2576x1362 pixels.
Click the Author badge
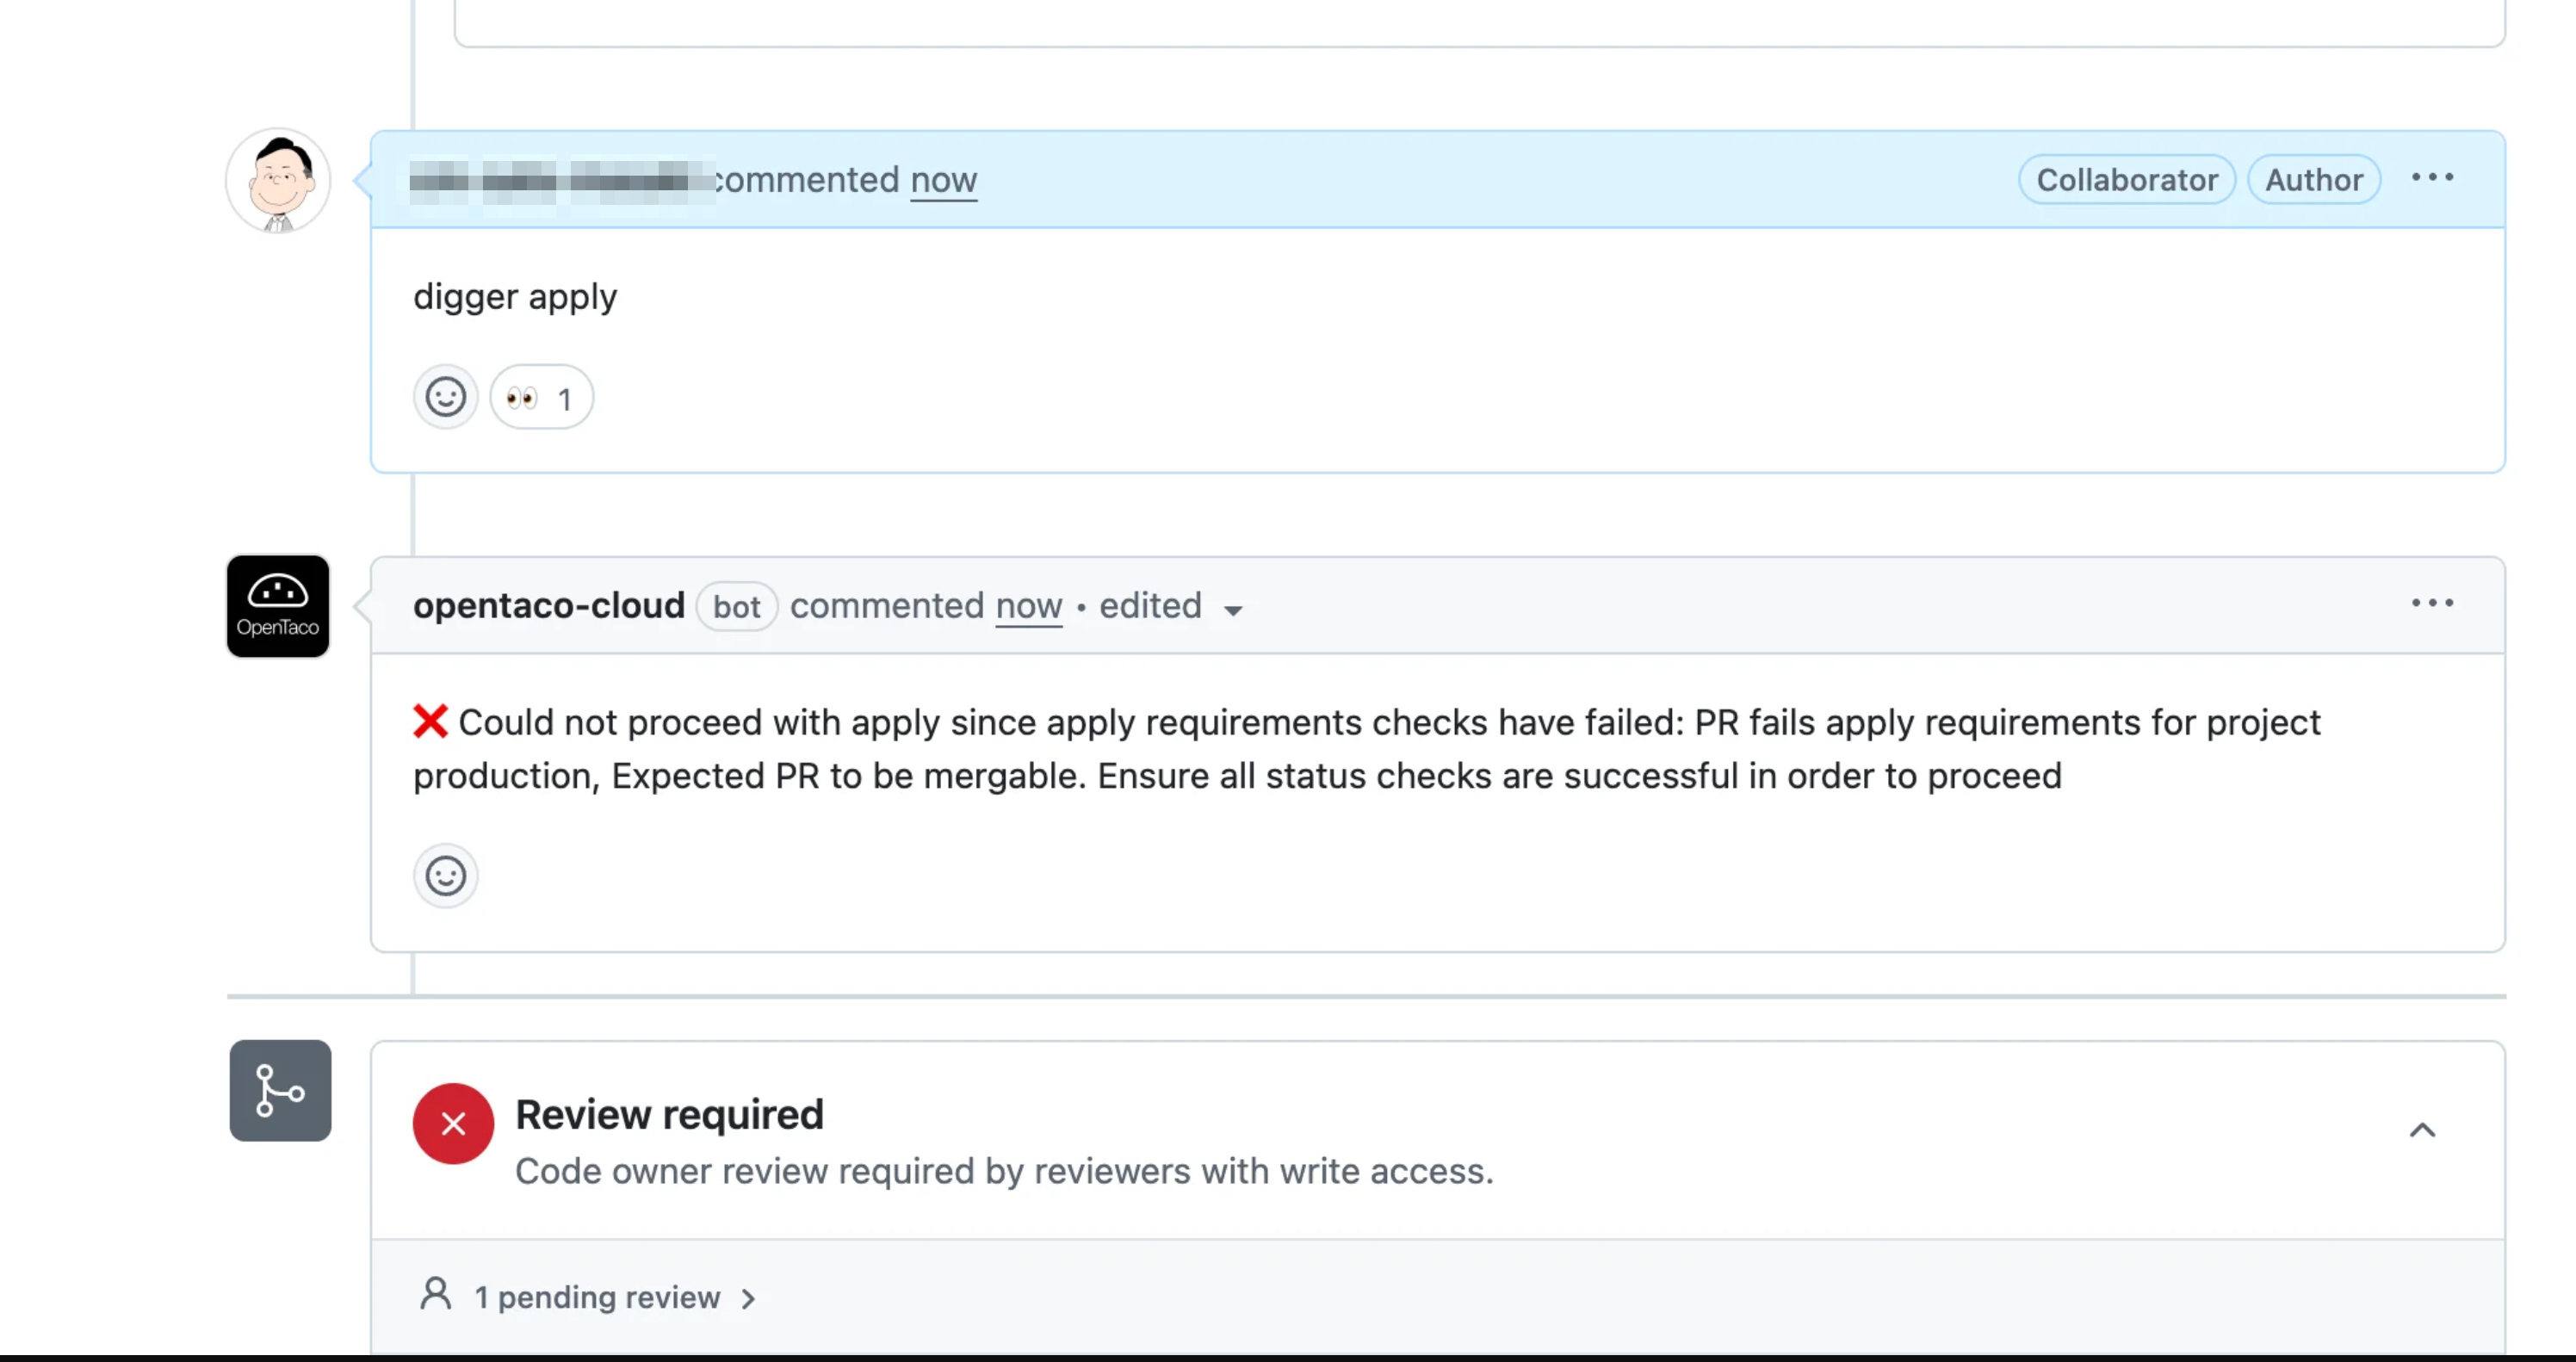tap(2313, 180)
